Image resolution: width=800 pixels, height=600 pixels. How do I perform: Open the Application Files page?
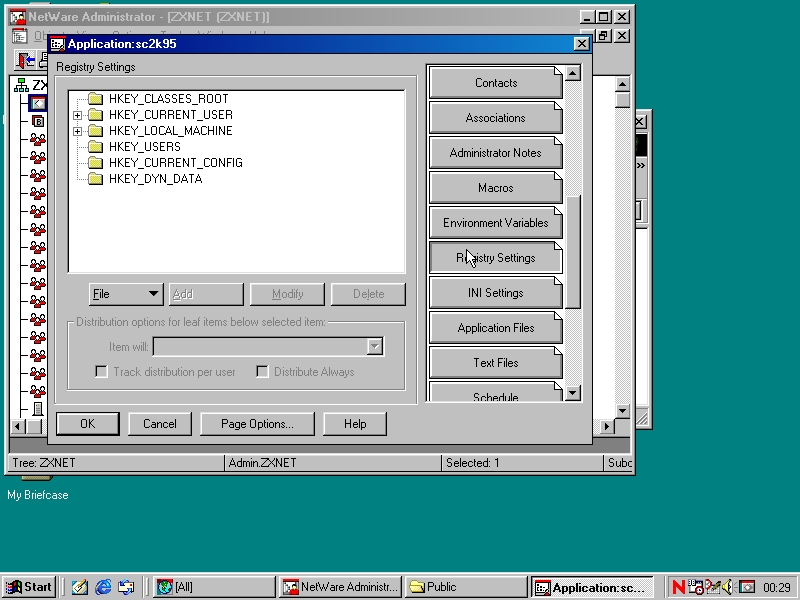pyautogui.click(x=495, y=328)
